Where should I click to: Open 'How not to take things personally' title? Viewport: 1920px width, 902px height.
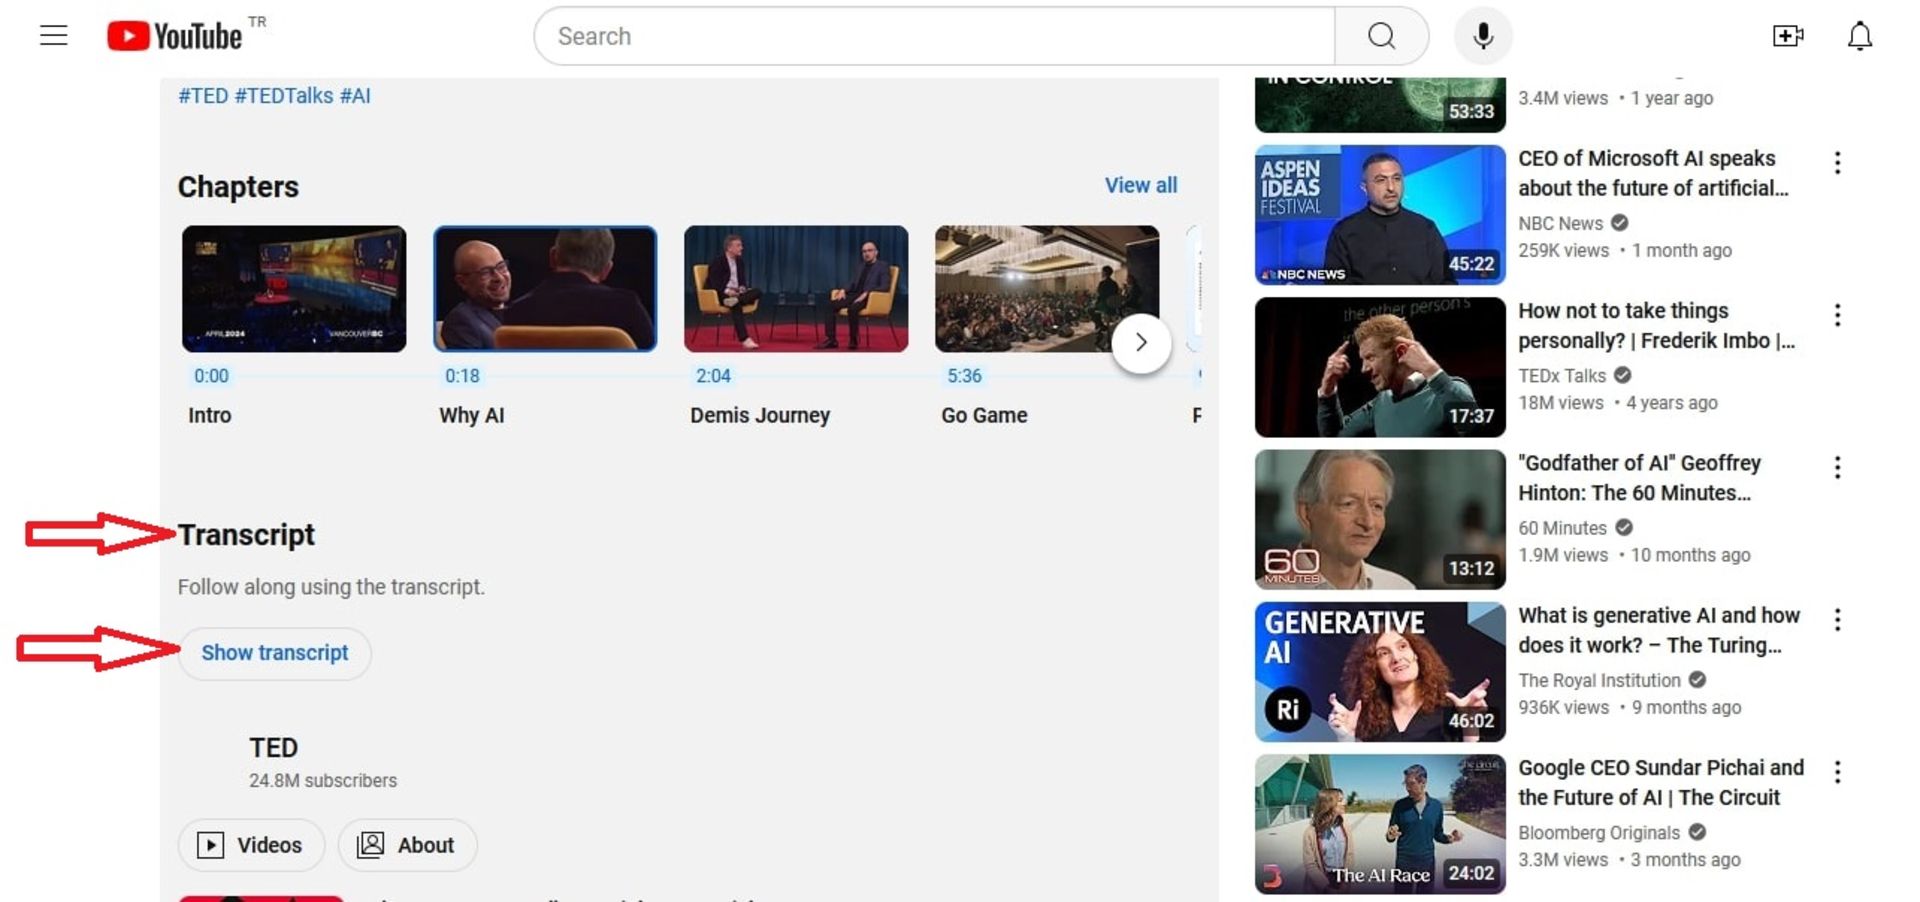(x=1657, y=326)
